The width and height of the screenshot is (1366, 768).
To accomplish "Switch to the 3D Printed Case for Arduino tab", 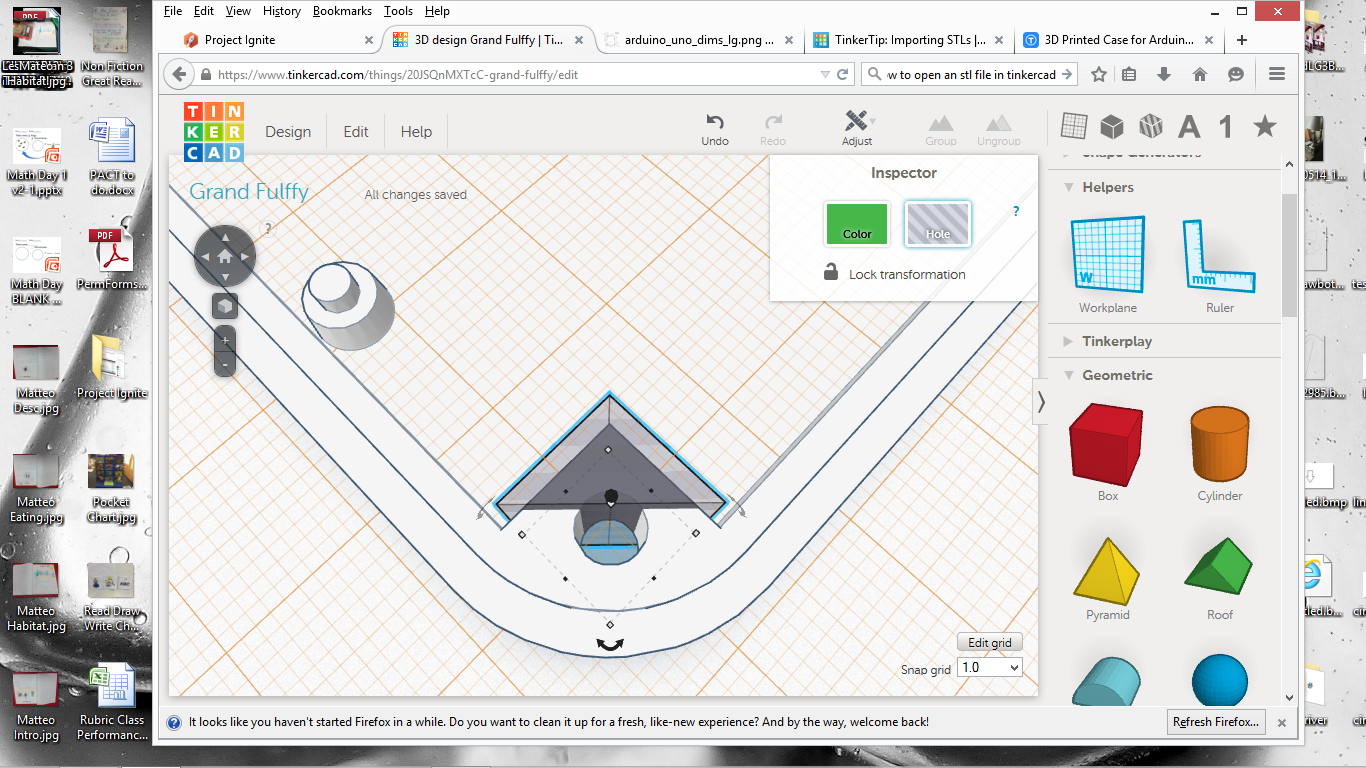I will coord(1118,40).
